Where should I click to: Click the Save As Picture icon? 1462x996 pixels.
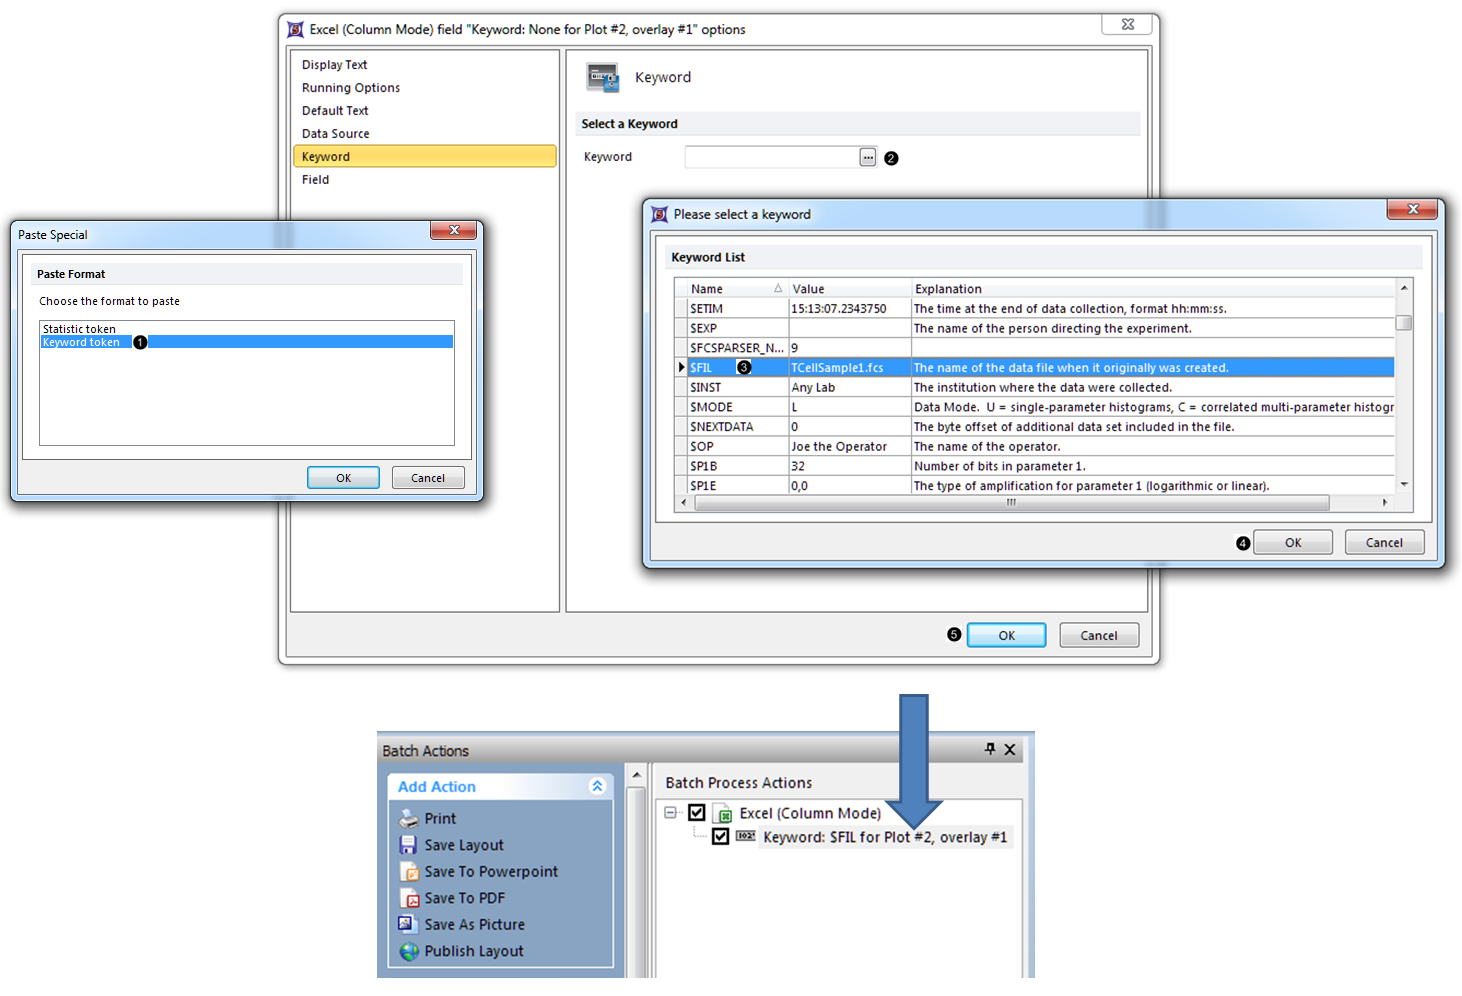point(408,925)
